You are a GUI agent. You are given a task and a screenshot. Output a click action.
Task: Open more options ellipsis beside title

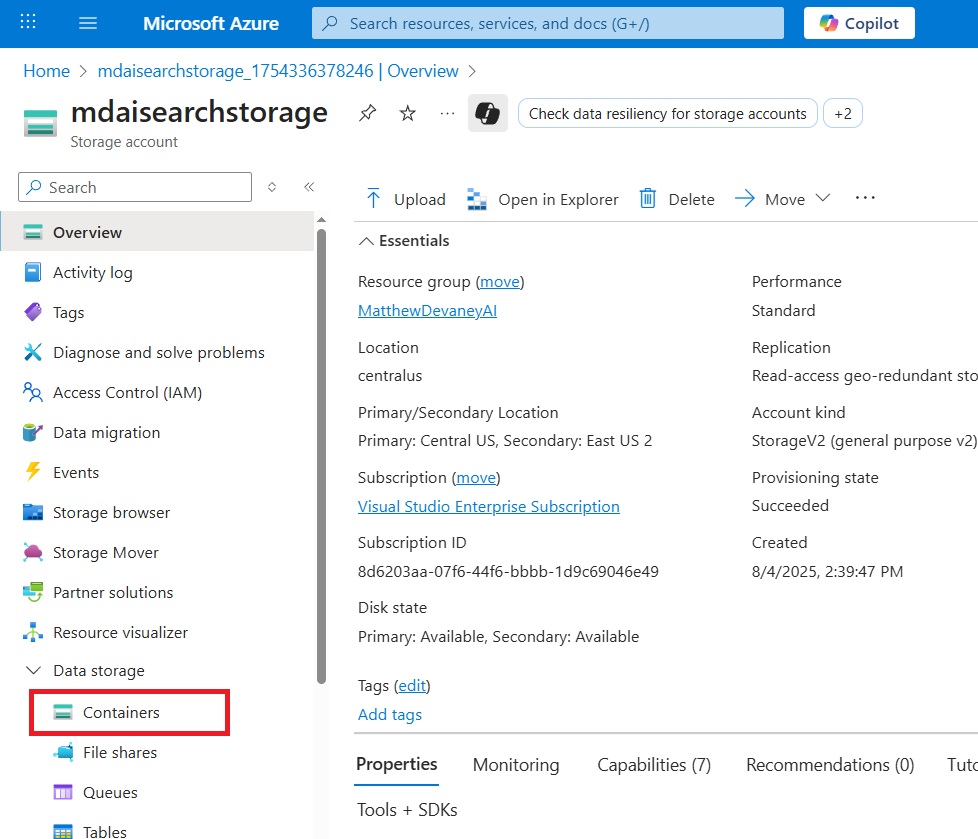[x=447, y=114]
